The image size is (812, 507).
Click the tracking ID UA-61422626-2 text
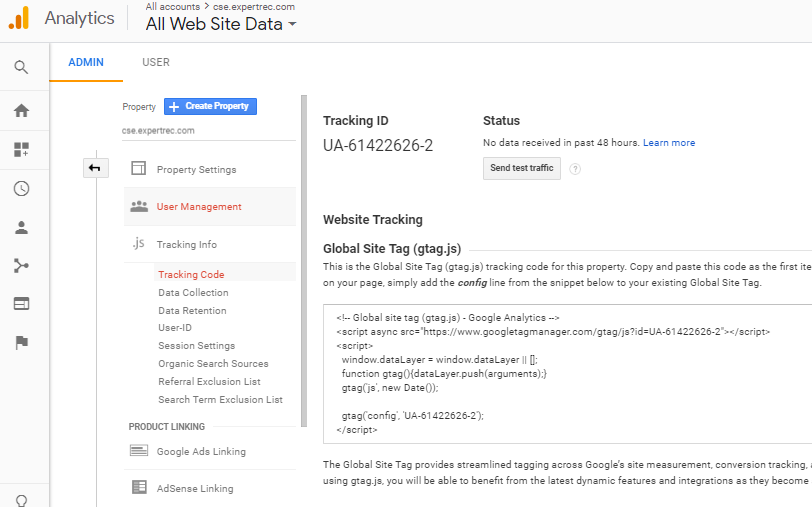378,146
